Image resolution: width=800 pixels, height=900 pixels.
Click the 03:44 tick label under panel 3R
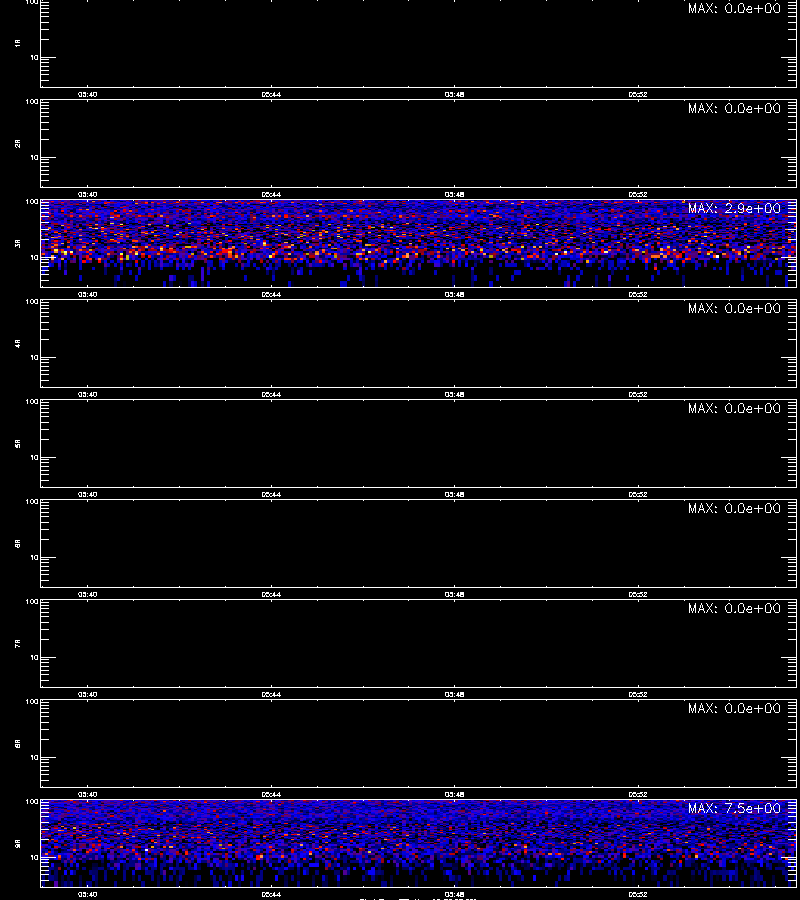271,294
